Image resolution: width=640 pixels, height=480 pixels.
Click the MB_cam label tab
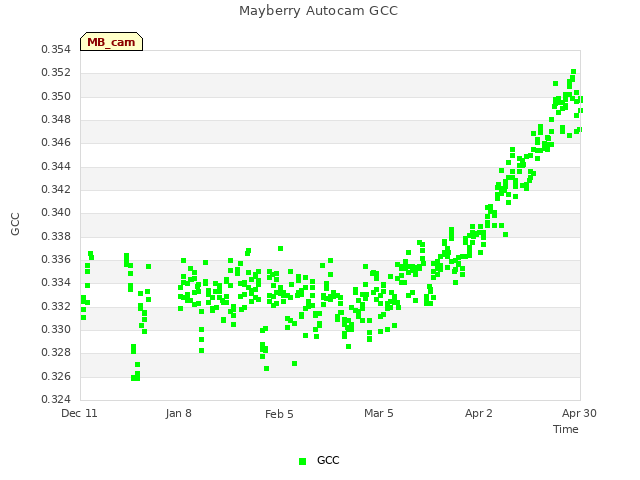click(111, 42)
